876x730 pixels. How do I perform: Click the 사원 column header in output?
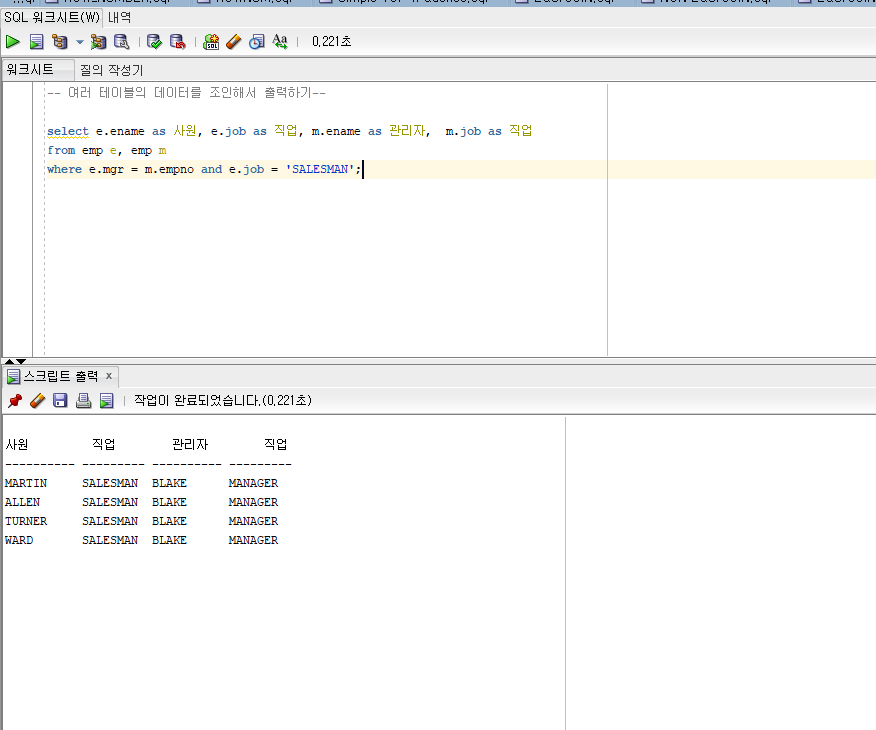[17, 445]
